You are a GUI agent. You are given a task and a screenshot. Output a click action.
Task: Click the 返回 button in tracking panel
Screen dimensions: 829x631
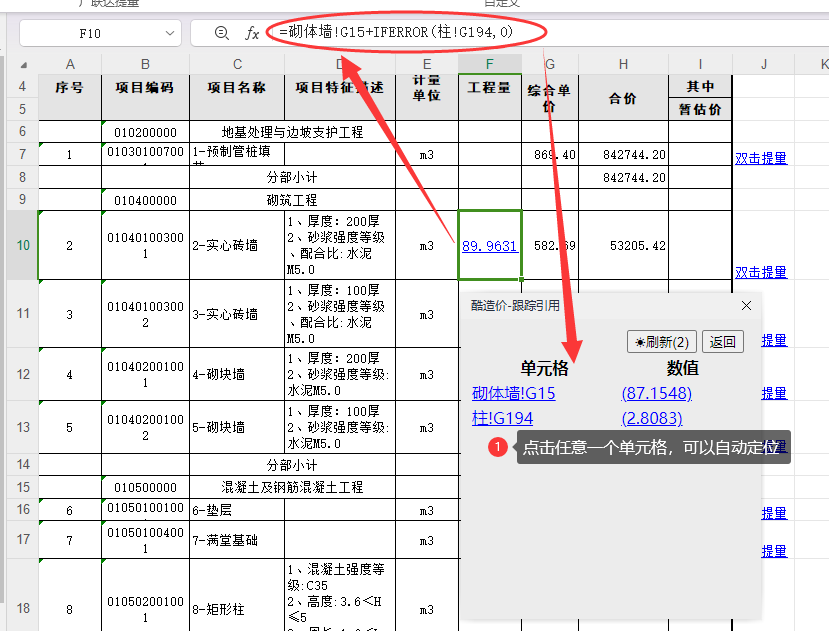[722, 342]
